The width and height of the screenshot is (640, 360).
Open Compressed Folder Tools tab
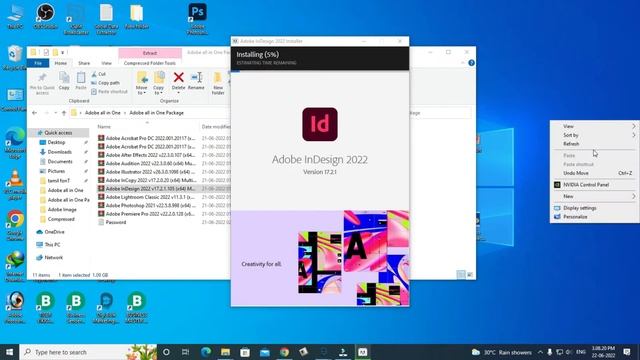click(150, 63)
